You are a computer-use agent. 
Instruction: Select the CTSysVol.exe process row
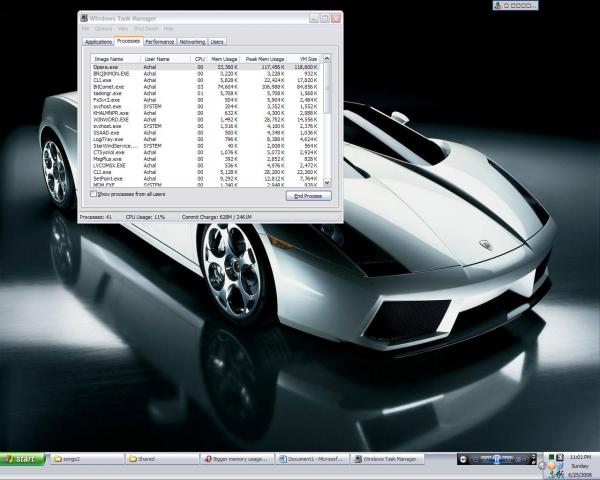(207, 152)
